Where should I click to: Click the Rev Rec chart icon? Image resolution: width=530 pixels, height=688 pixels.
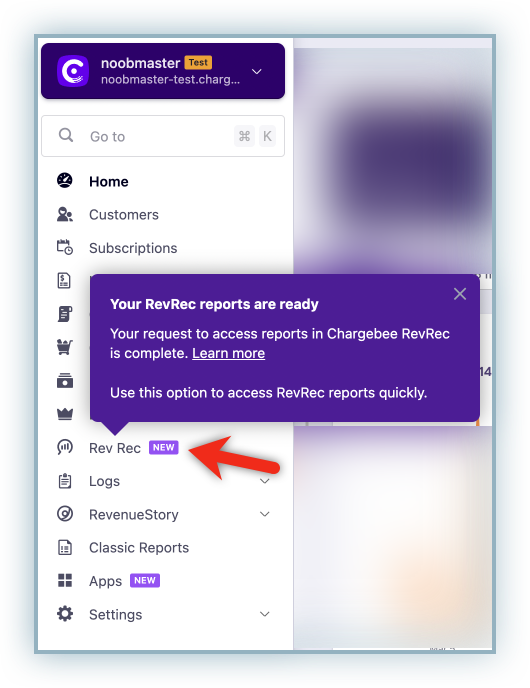65,448
